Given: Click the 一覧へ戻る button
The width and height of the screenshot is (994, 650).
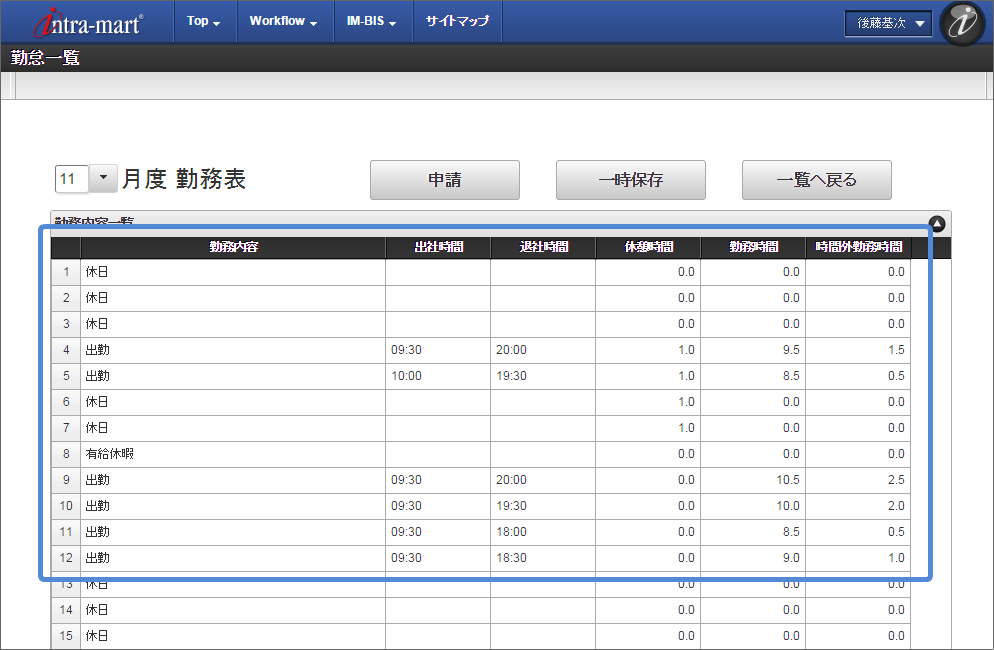Looking at the screenshot, I should [x=816, y=180].
